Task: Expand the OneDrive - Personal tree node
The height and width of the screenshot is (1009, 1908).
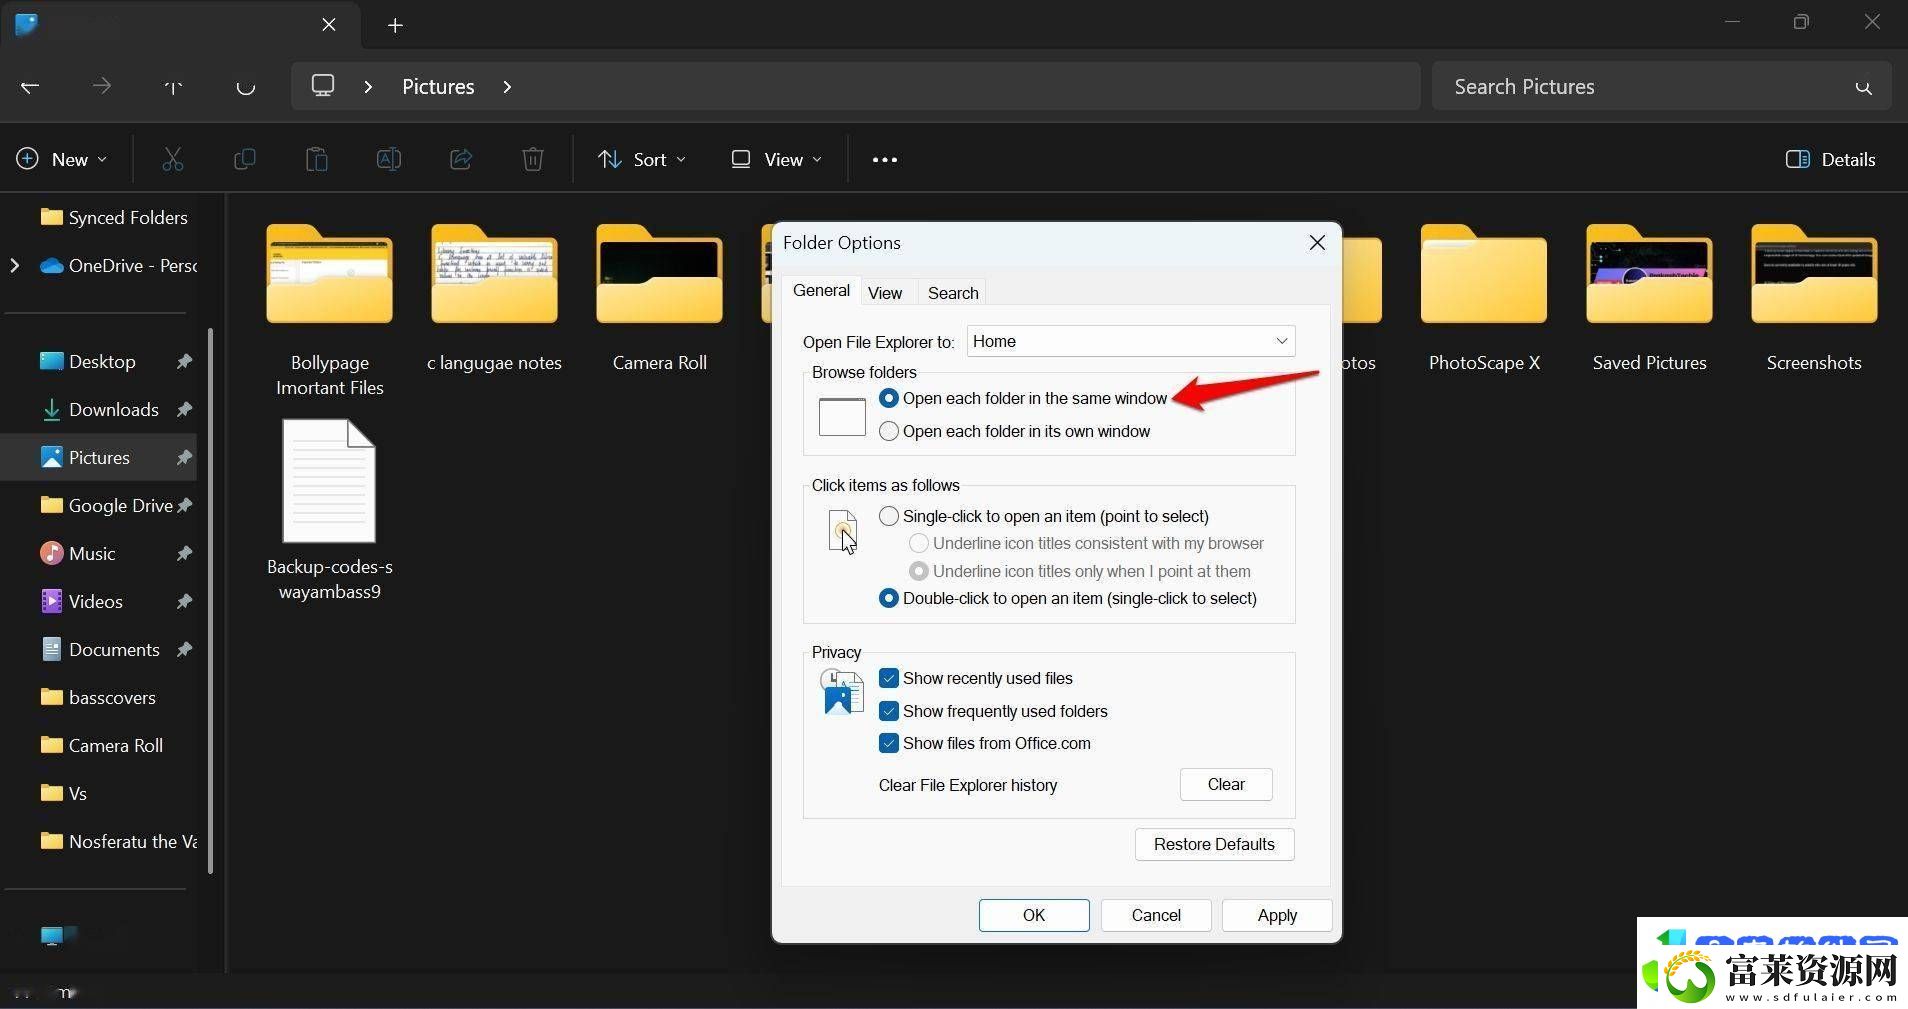Action: 14,265
